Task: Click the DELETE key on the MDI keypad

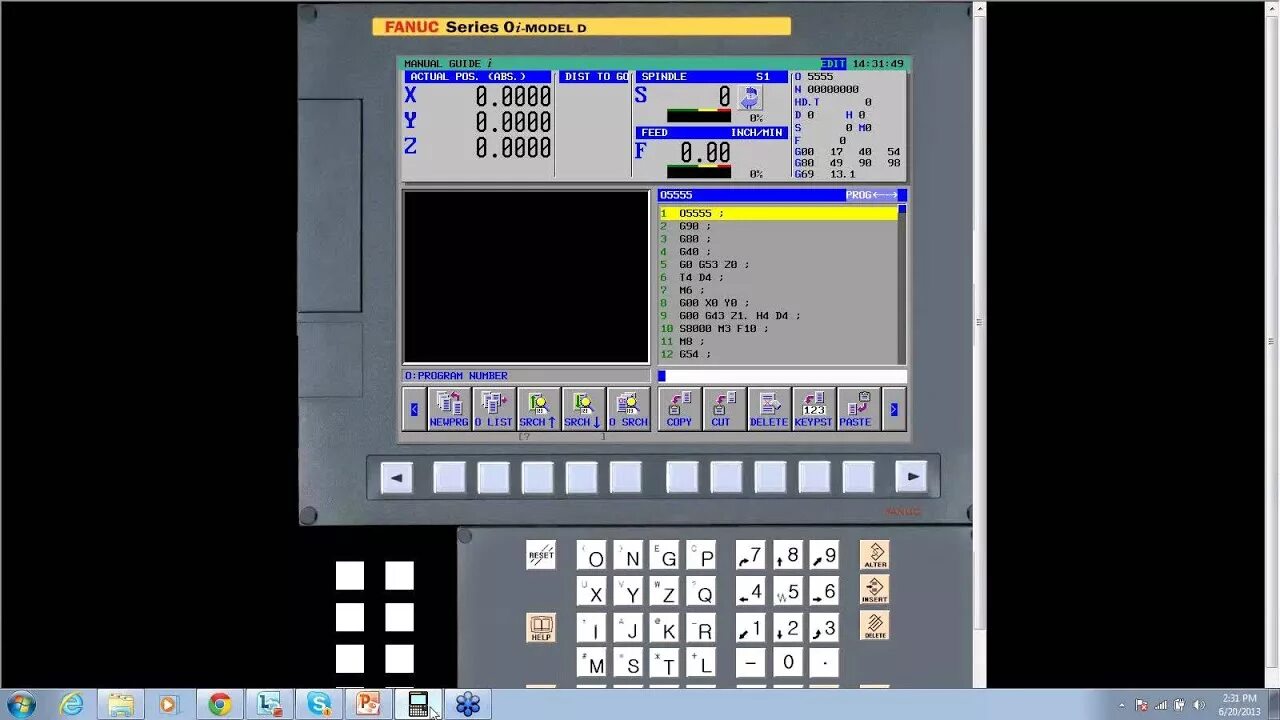Action: pyautogui.click(x=875, y=626)
